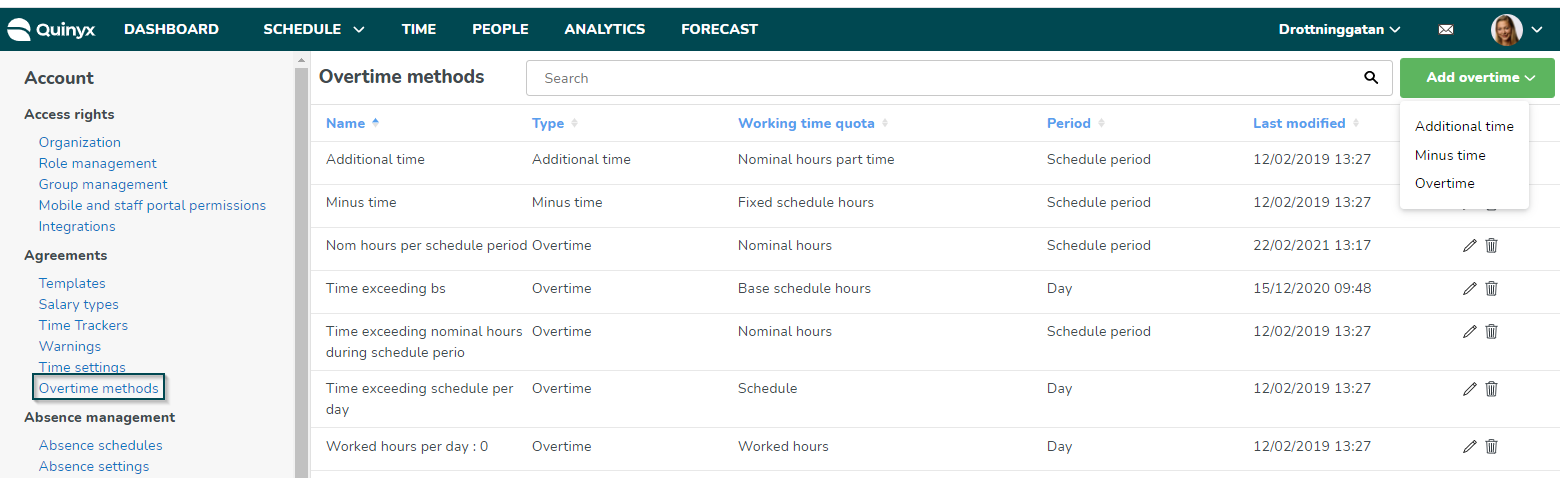1560x478 pixels.
Task: Click the Search input field
Action: 958,78
